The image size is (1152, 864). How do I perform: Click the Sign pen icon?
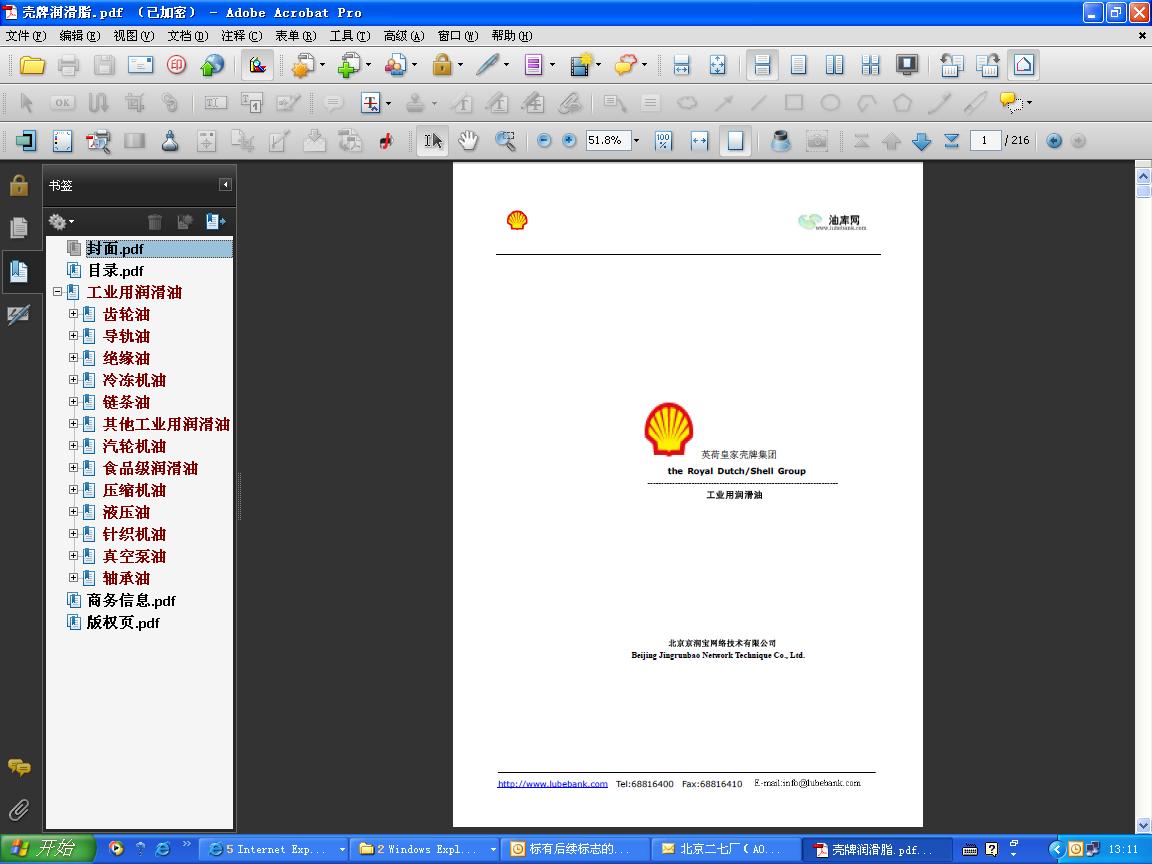[487, 65]
